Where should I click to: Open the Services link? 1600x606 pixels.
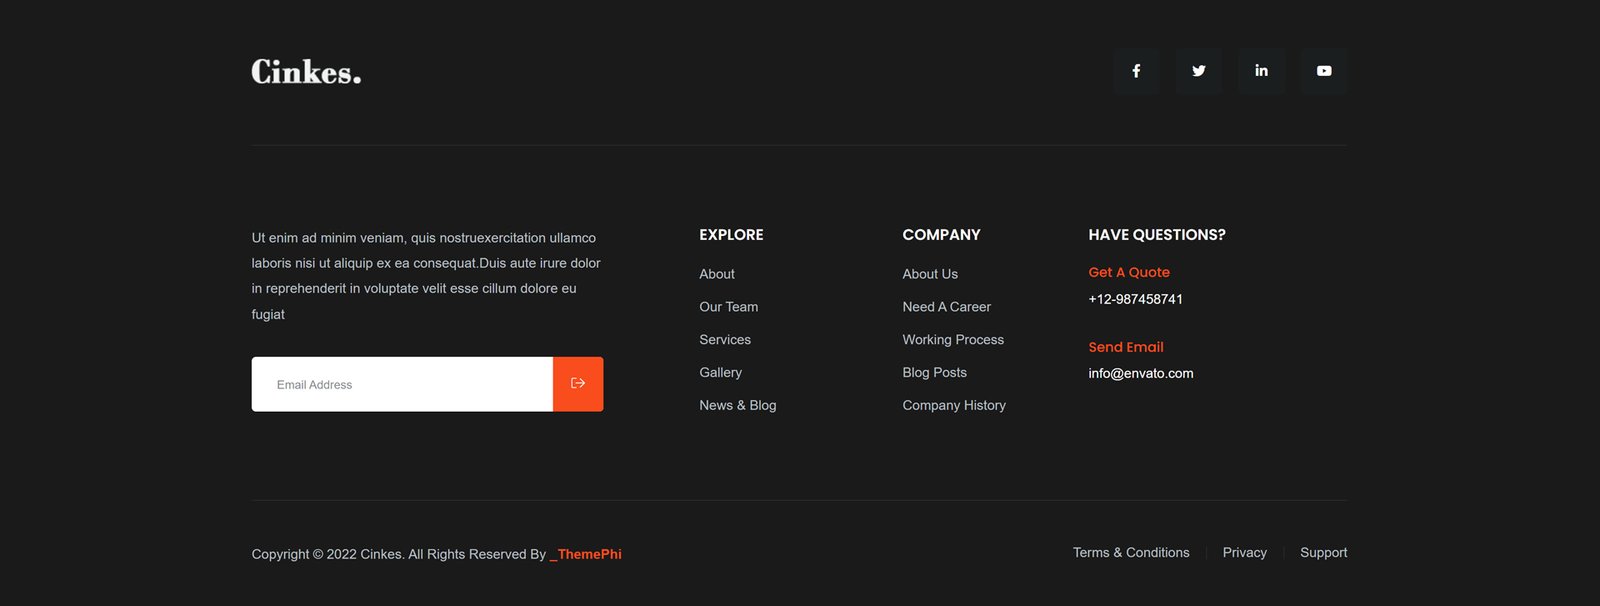tap(724, 340)
